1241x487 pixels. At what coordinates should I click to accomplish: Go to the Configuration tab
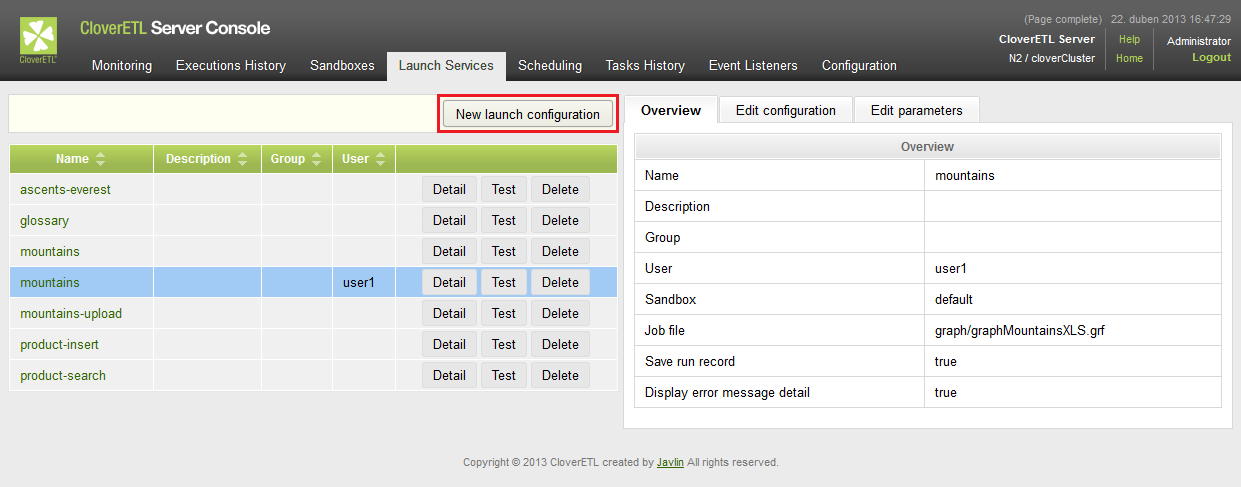859,66
